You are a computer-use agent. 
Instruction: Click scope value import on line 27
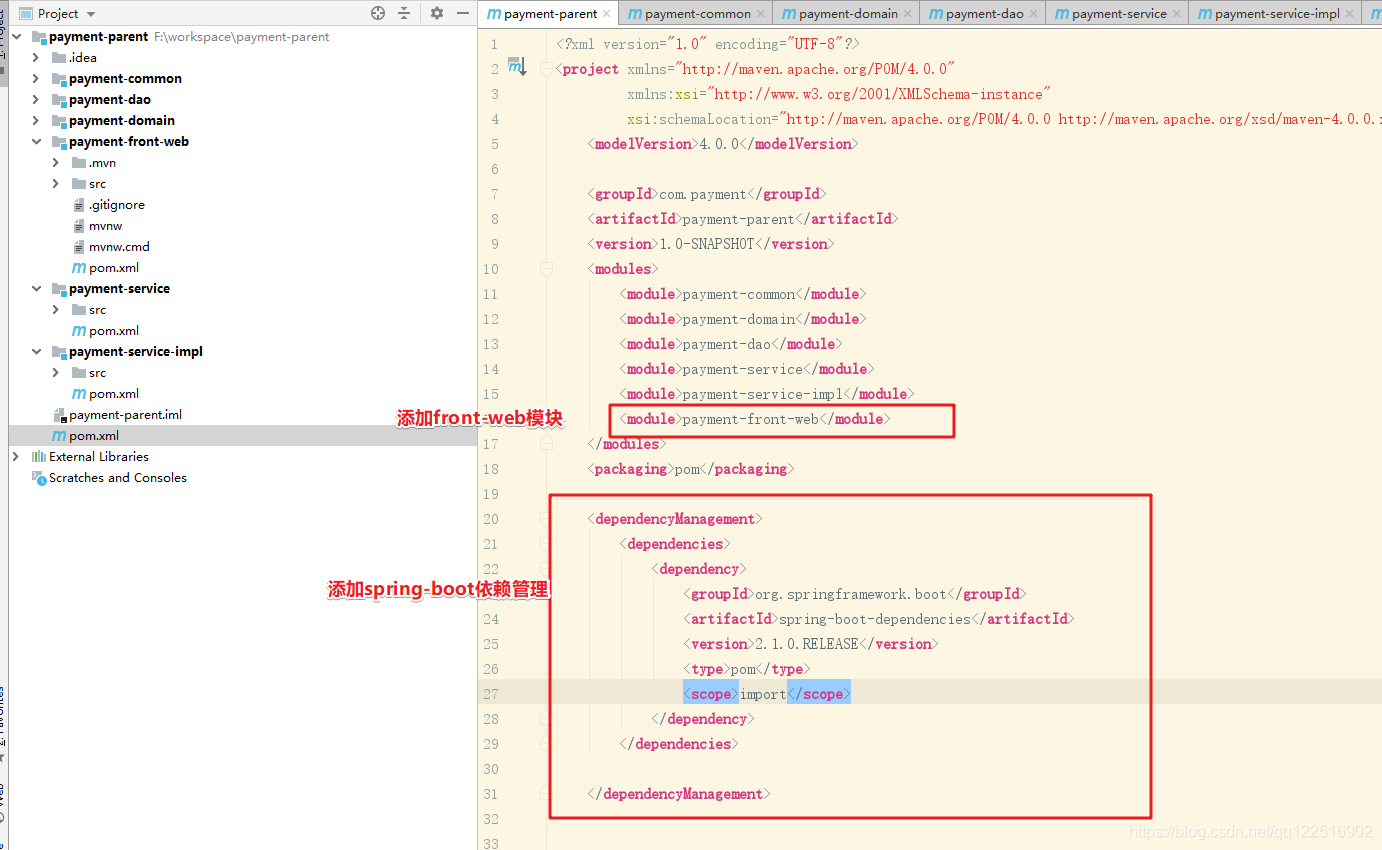pyautogui.click(x=763, y=694)
